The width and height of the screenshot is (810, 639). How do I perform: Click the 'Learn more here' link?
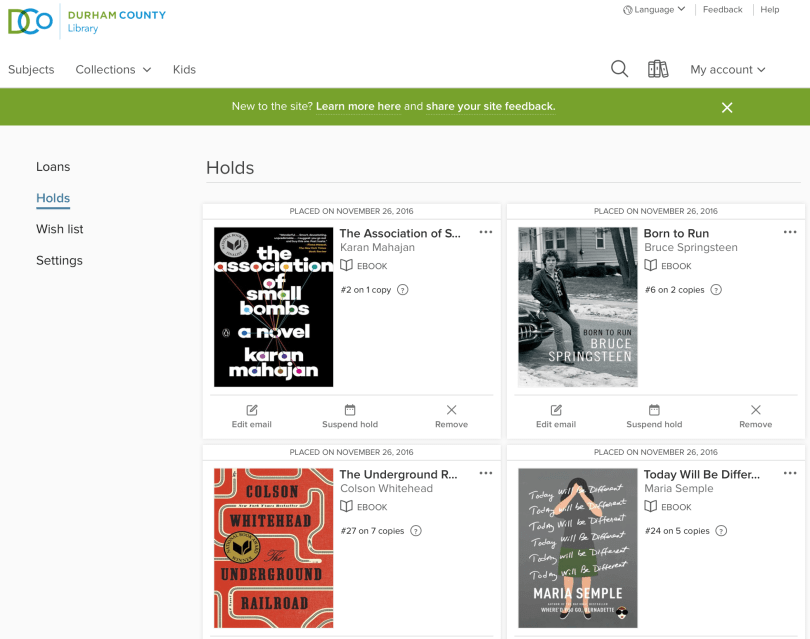(x=358, y=107)
